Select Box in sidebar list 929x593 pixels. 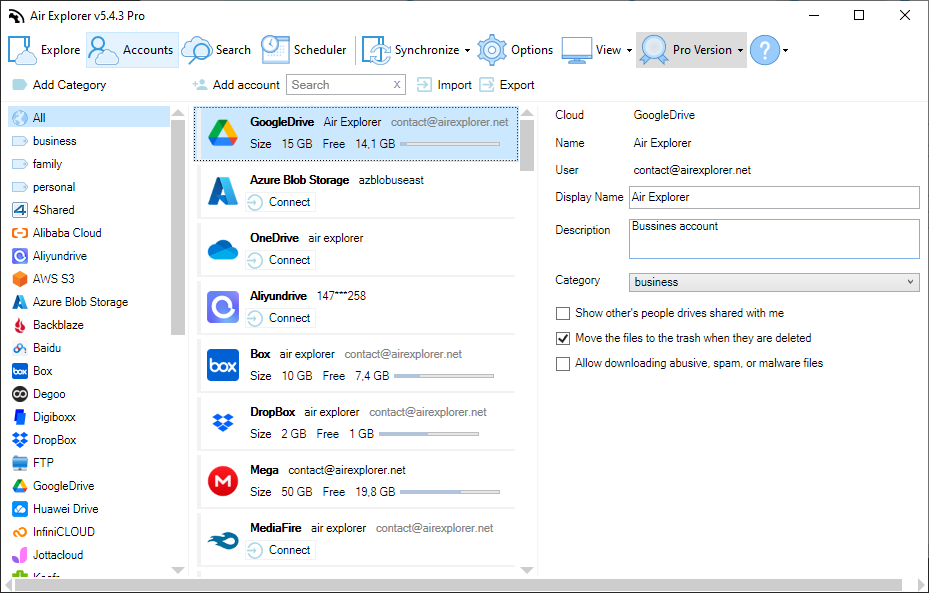pos(89,371)
